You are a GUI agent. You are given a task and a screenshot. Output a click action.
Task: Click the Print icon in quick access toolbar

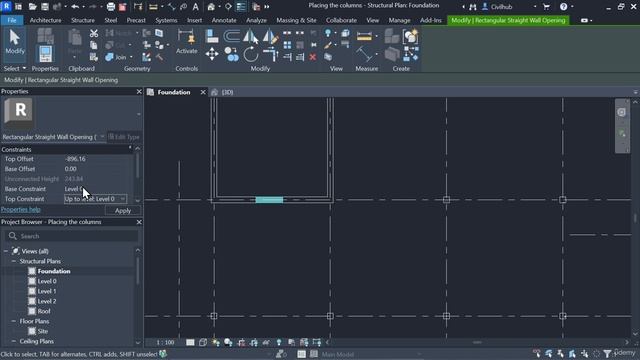[x=110, y=7]
